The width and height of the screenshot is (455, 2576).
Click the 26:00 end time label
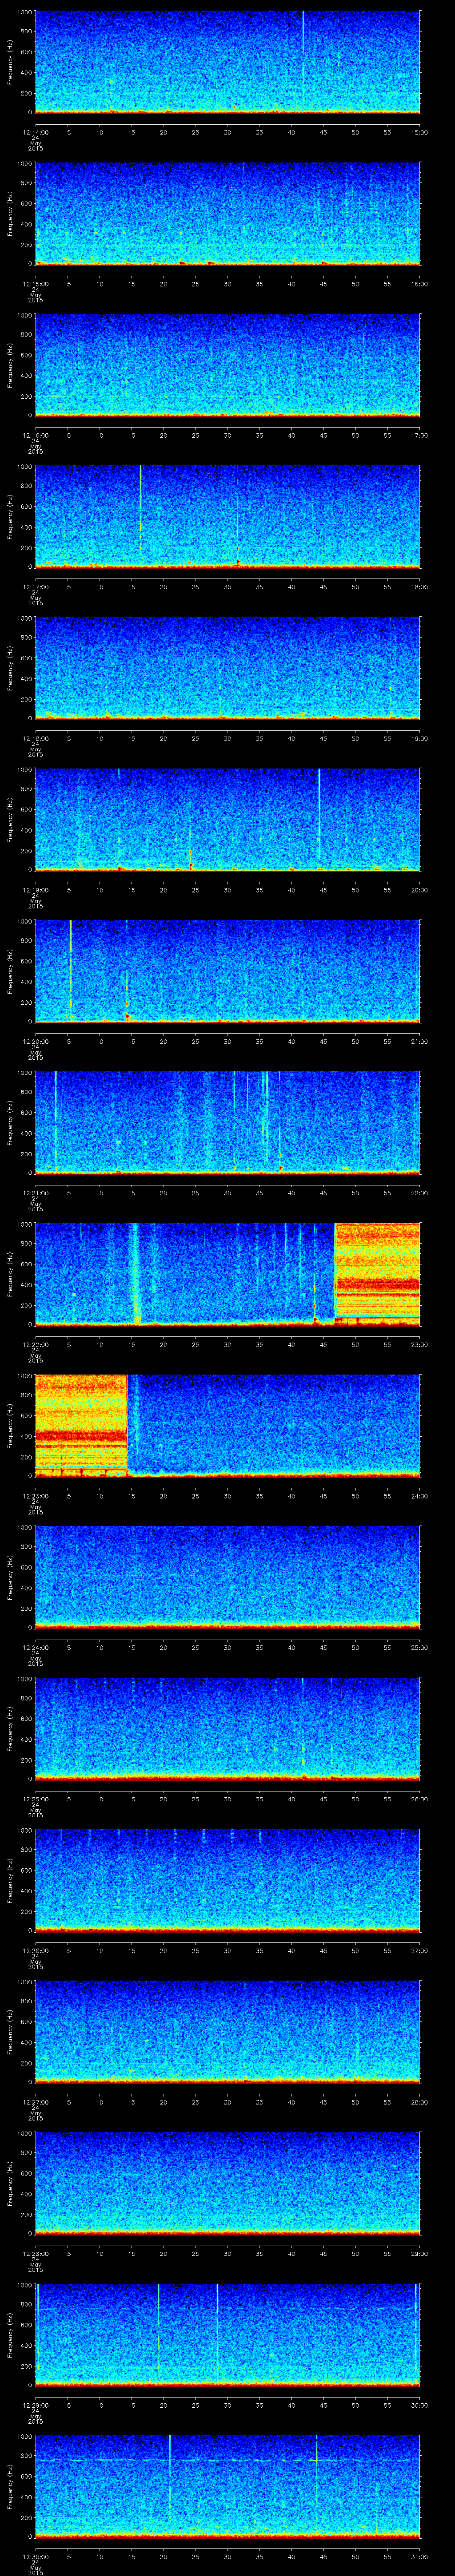point(419,1799)
